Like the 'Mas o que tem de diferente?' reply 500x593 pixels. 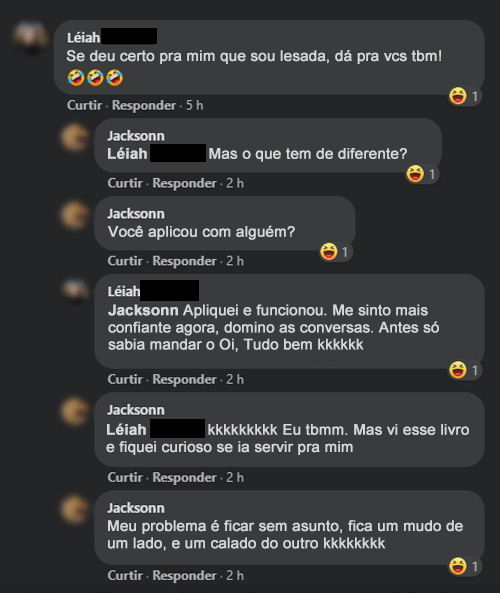125,183
